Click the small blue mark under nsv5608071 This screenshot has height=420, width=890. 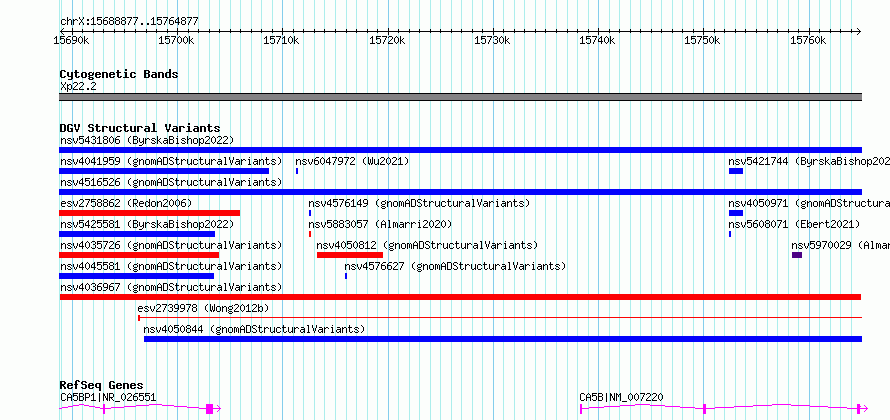[730, 234]
